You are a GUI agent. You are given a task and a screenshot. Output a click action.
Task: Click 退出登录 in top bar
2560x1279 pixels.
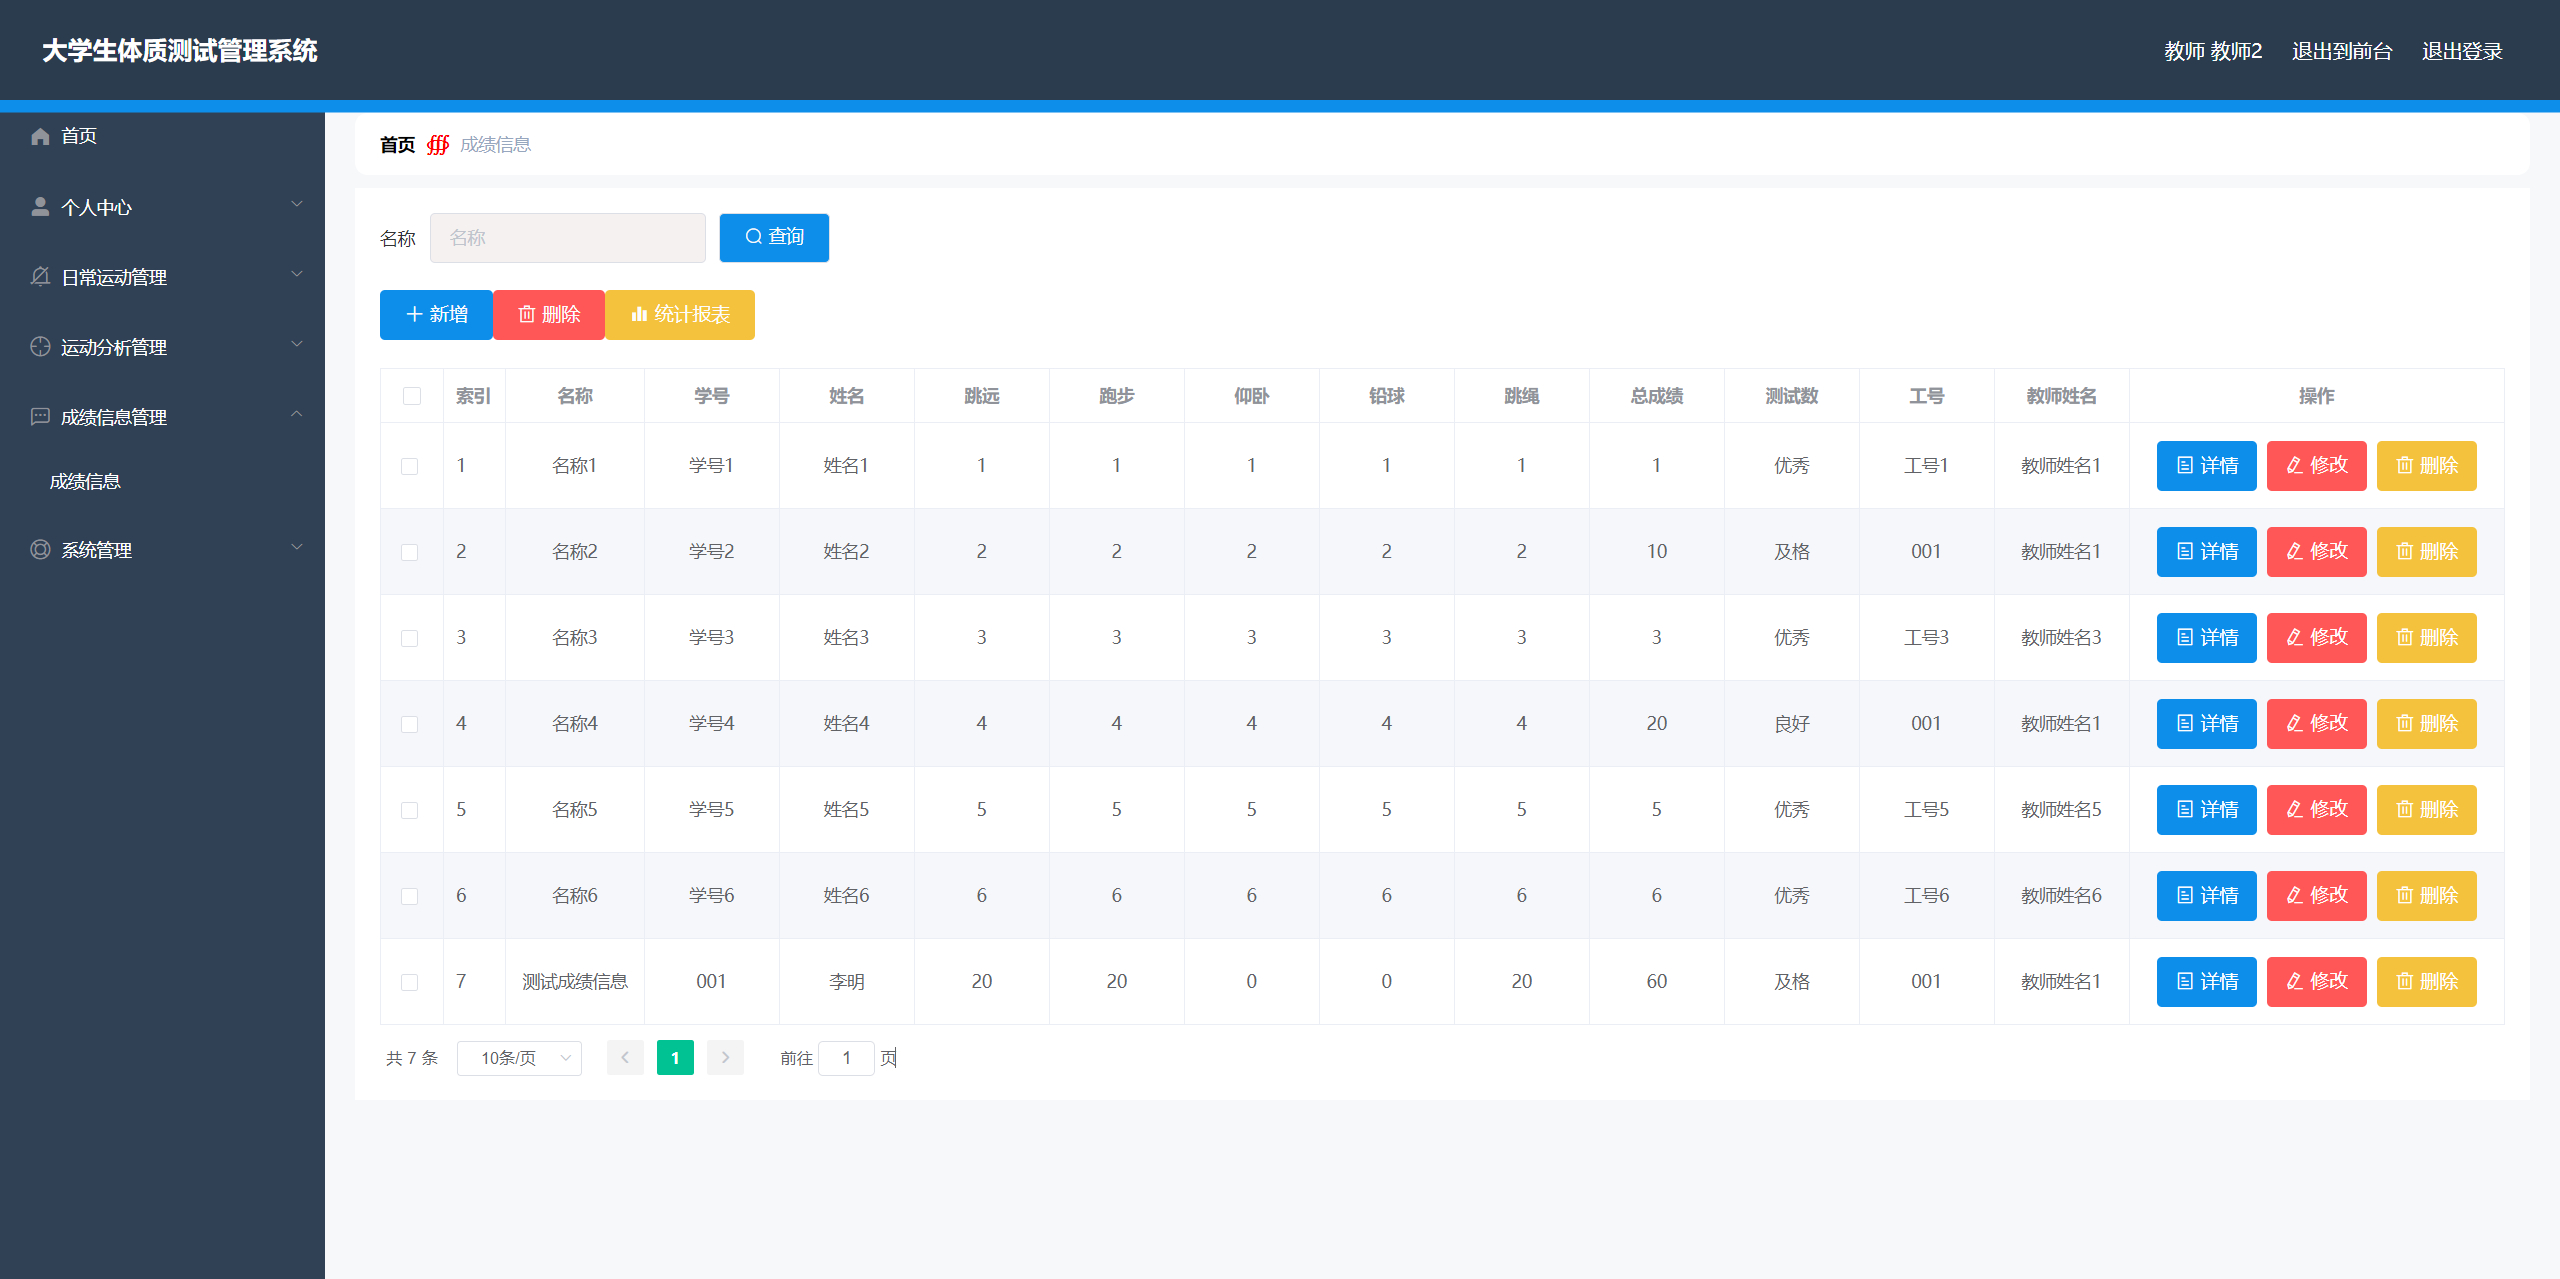tap(2462, 51)
